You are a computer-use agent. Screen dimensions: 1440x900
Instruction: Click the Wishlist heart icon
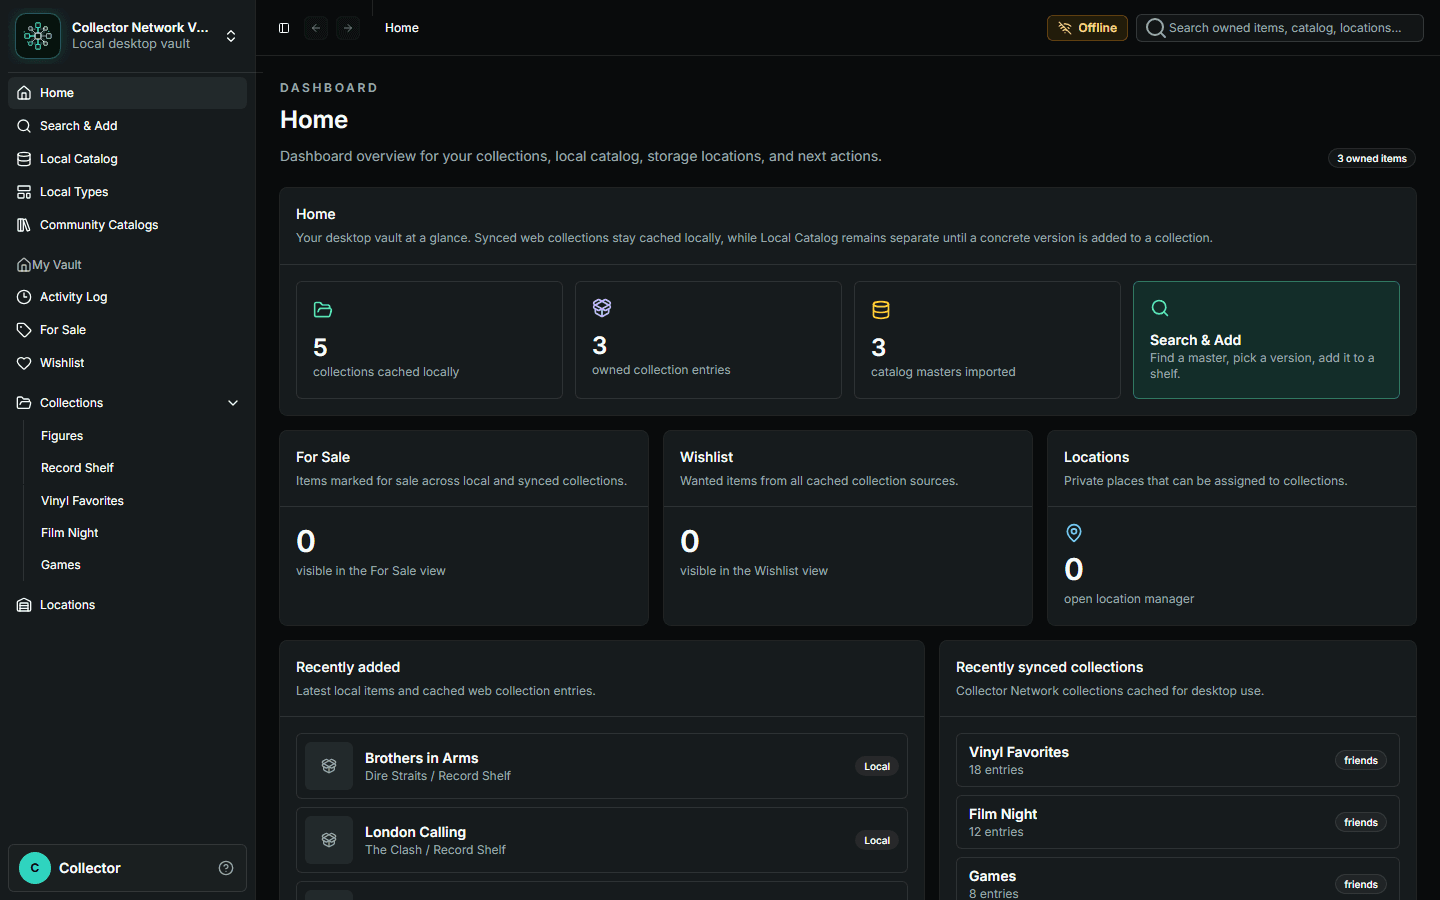[24, 363]
